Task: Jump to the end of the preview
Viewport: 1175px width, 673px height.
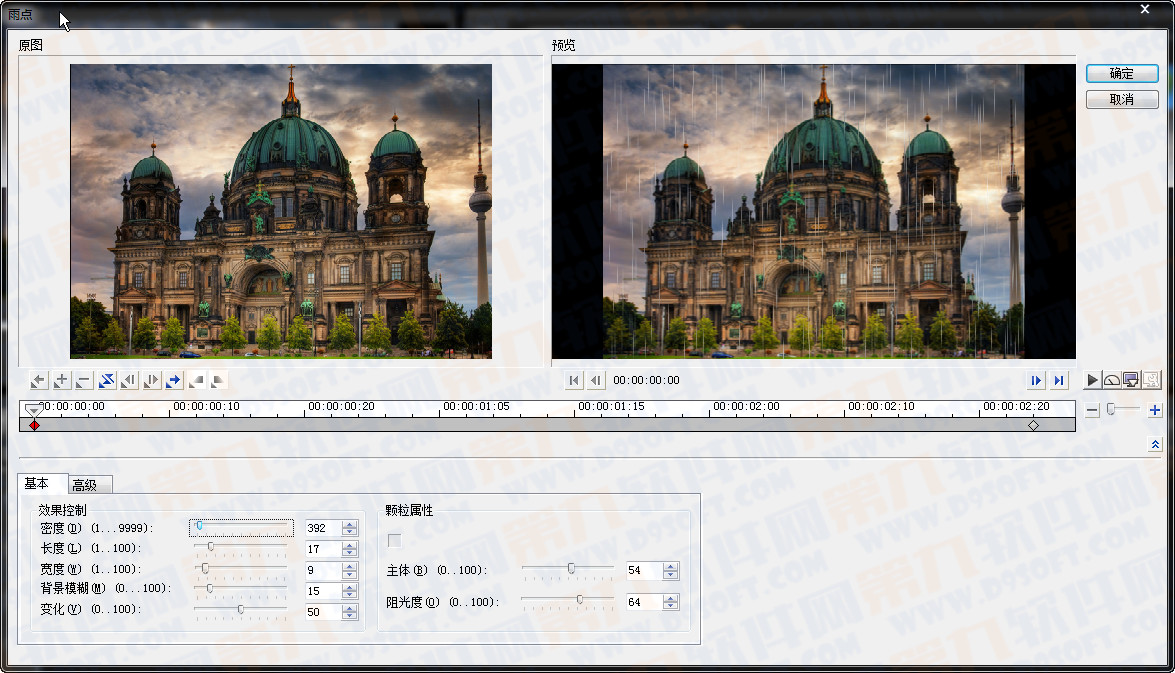Action: (1058, 381)
